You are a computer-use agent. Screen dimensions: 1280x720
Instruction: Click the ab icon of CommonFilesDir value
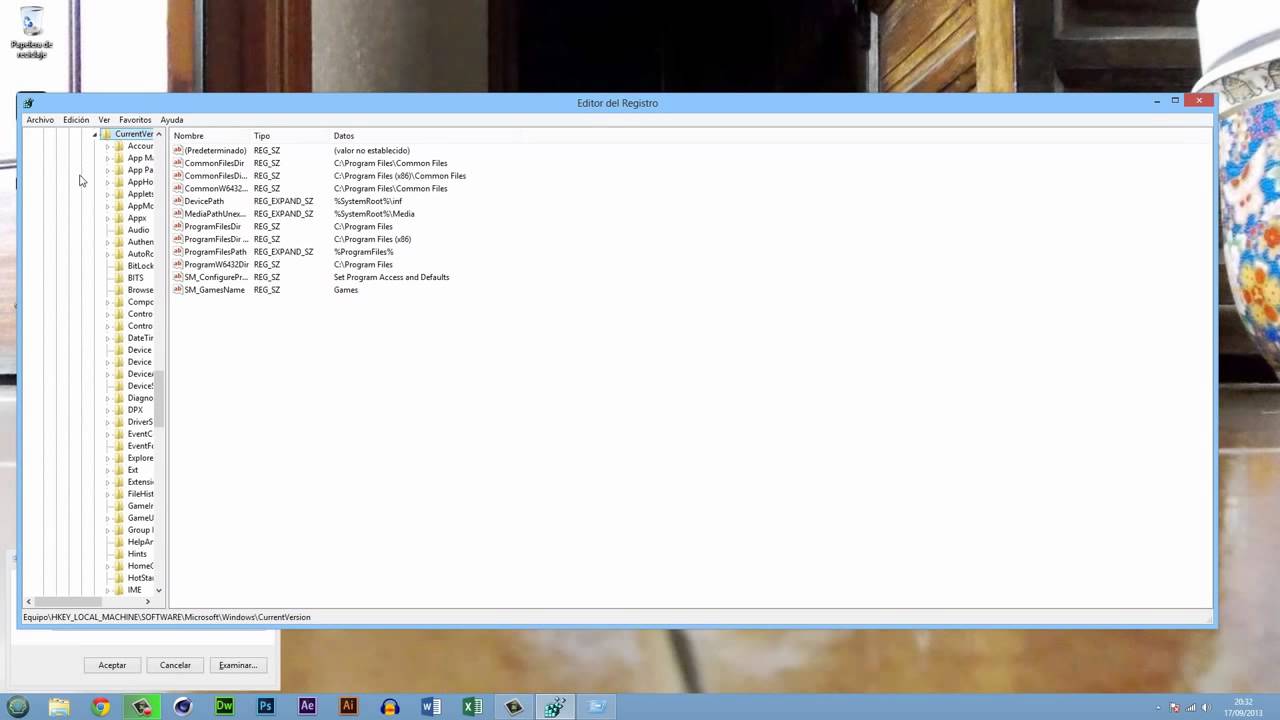[x=178, y=163]
